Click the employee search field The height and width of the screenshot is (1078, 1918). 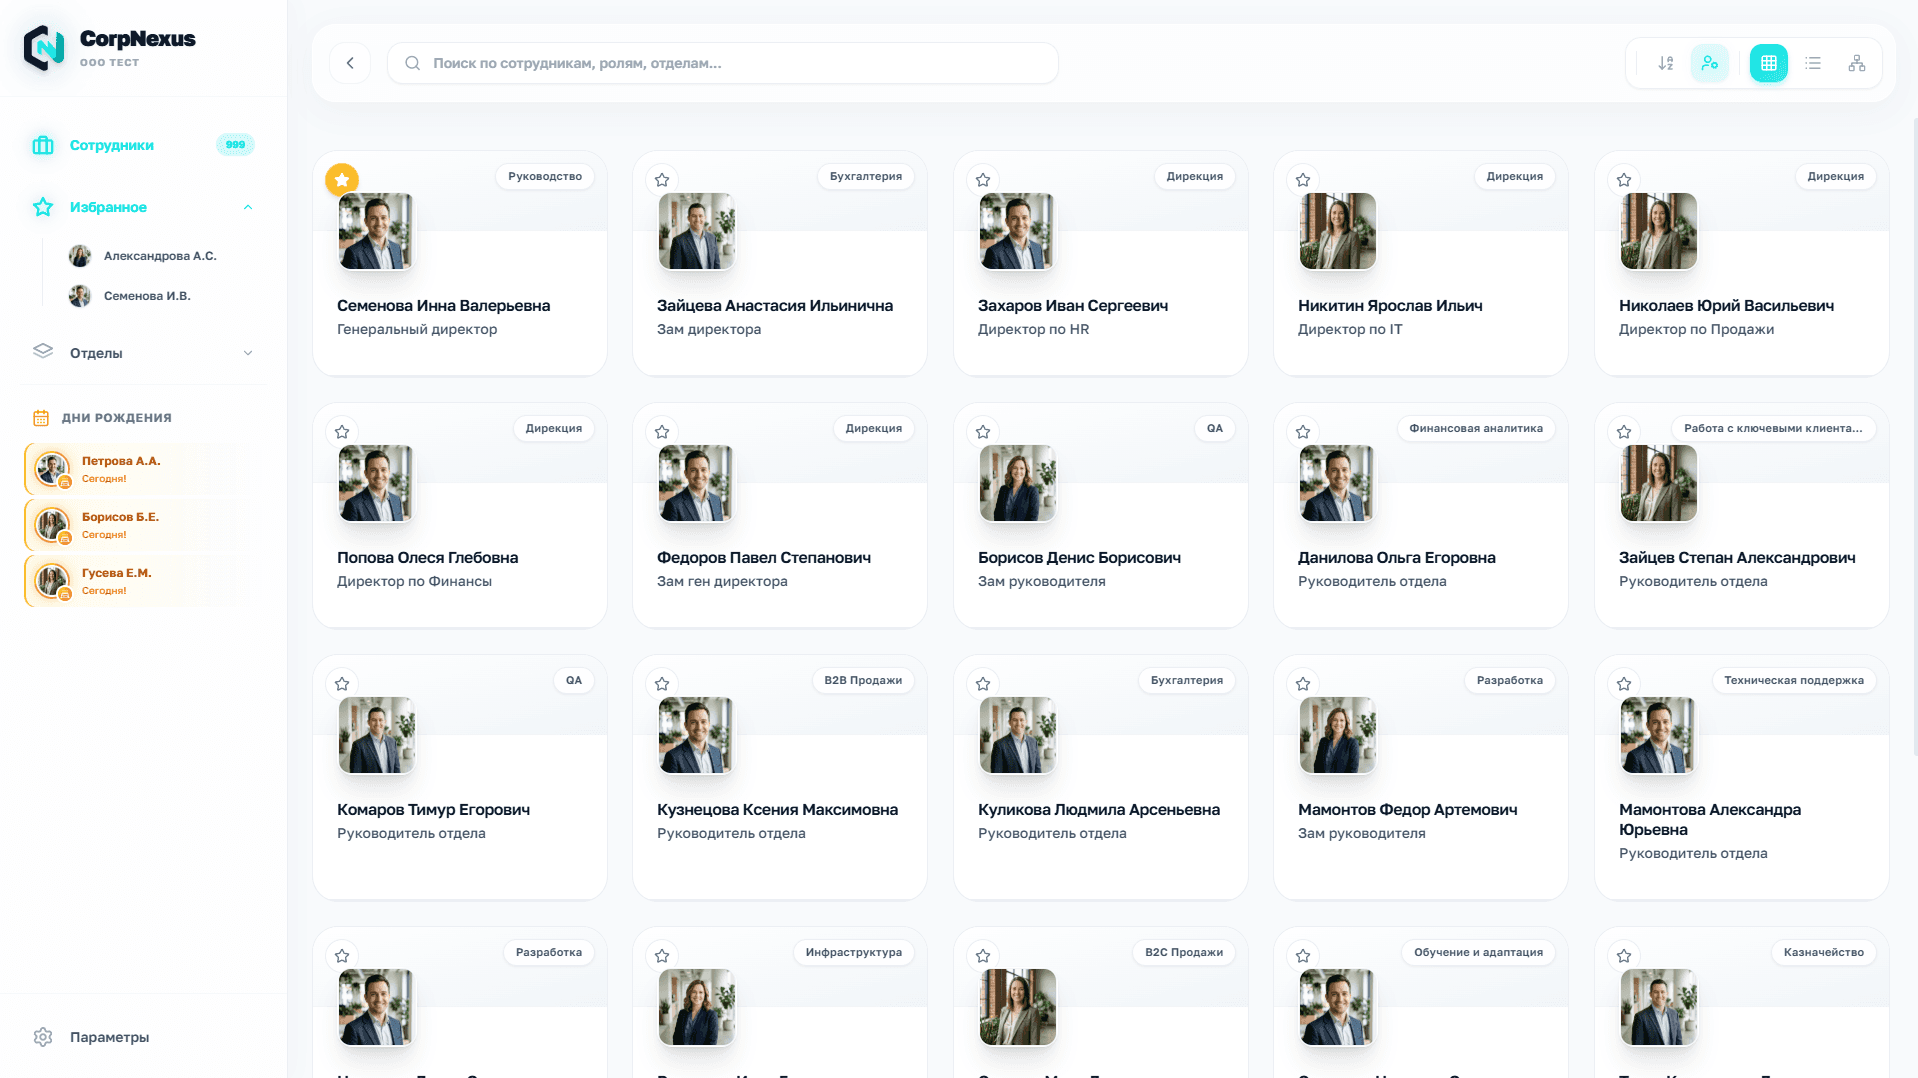[722, 63]
